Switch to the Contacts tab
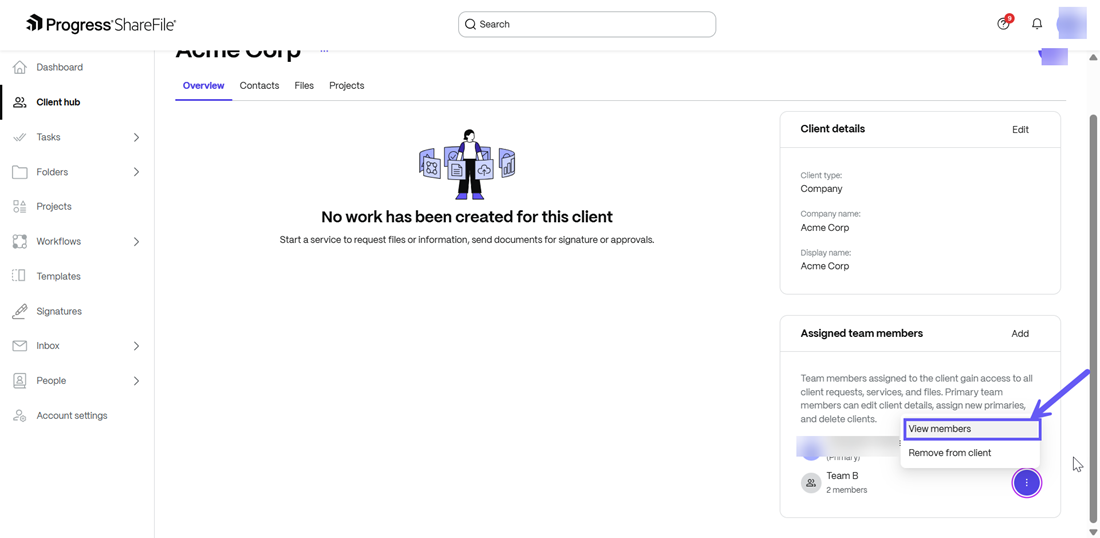 (x=259, y=86)
